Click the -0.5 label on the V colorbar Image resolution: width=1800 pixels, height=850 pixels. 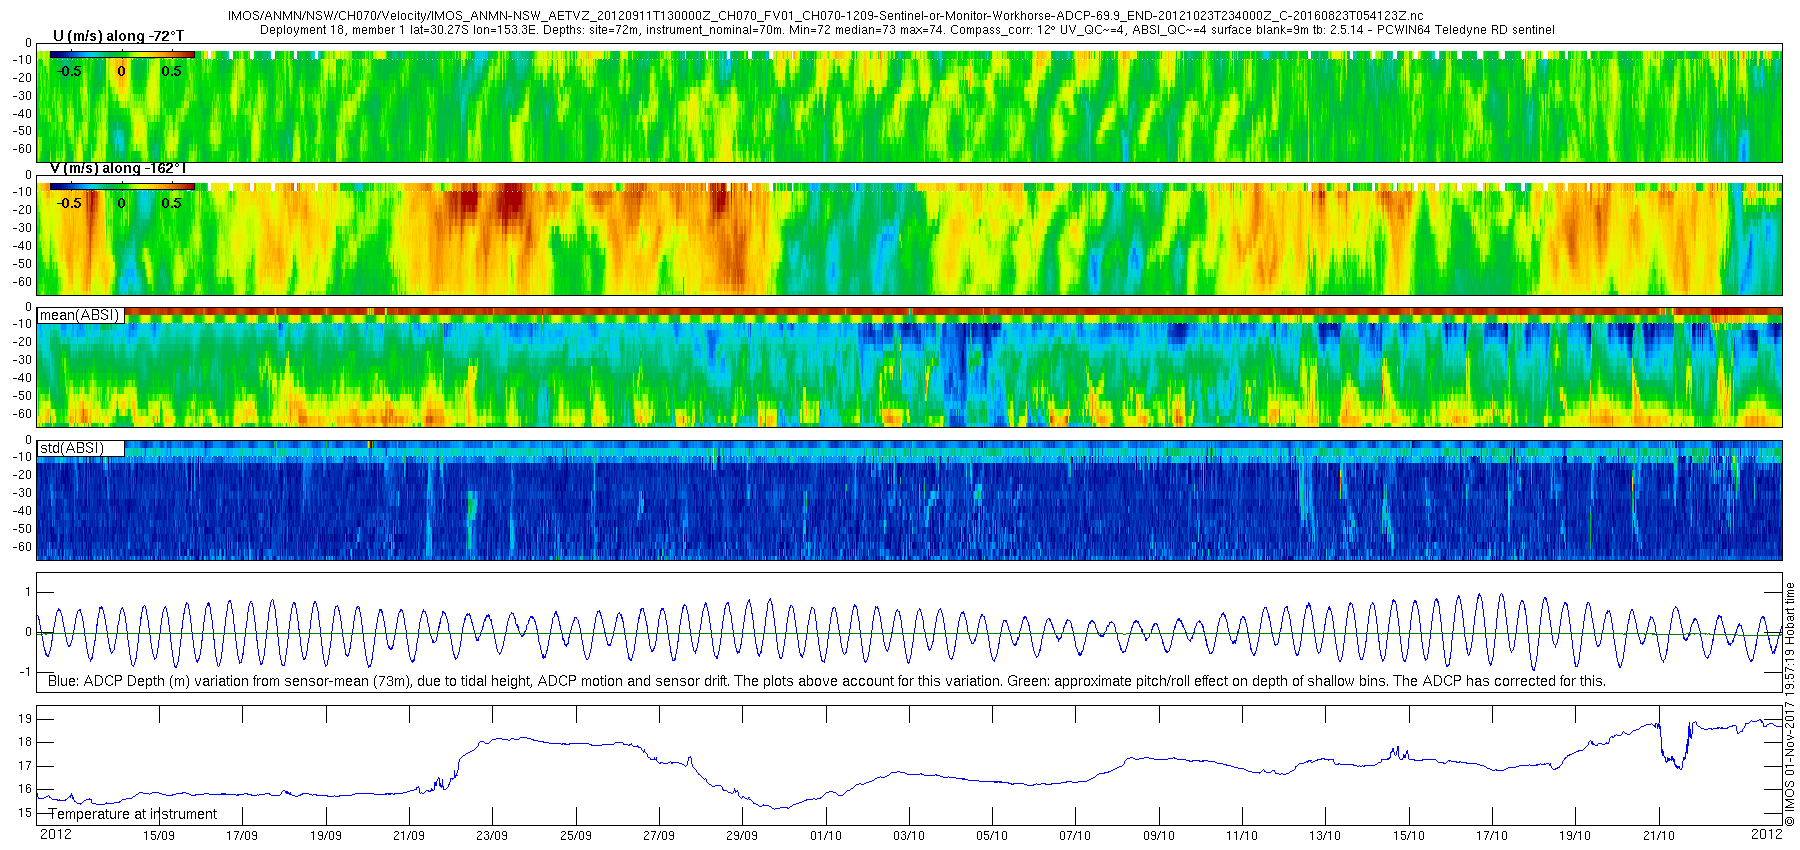click(x=69, y=203)
